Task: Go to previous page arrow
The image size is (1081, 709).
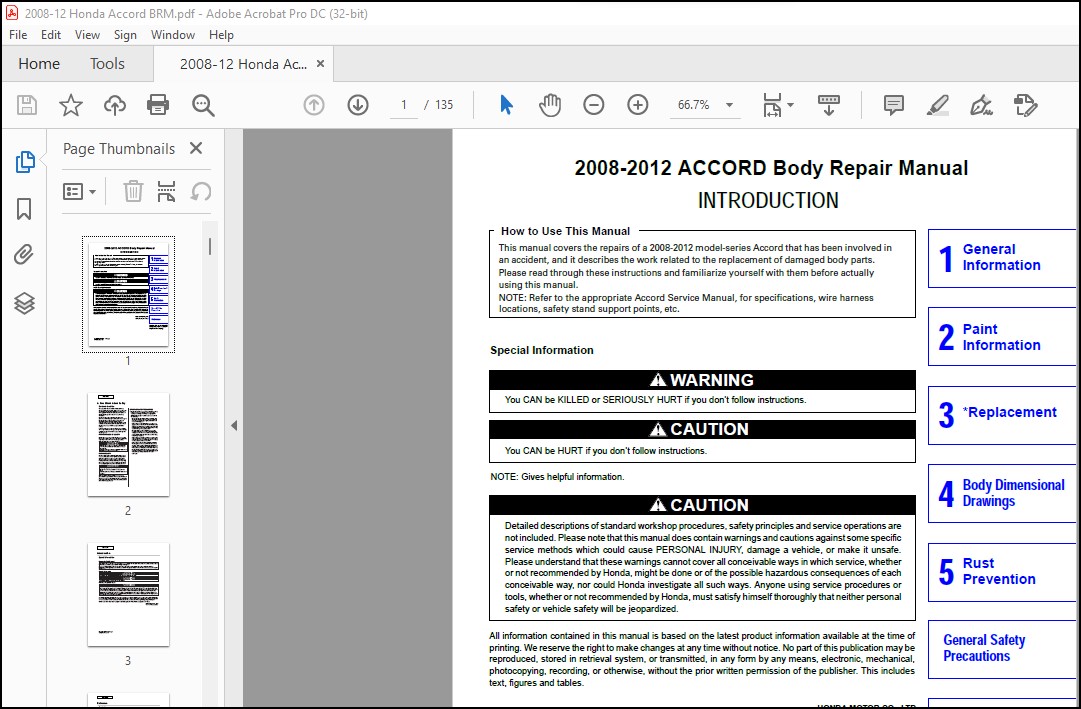Action: click(x=314, y=105)
